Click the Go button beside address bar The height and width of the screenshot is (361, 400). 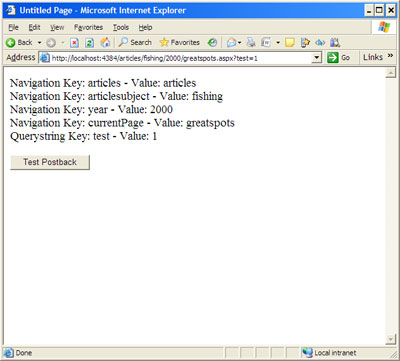point(338,58)
